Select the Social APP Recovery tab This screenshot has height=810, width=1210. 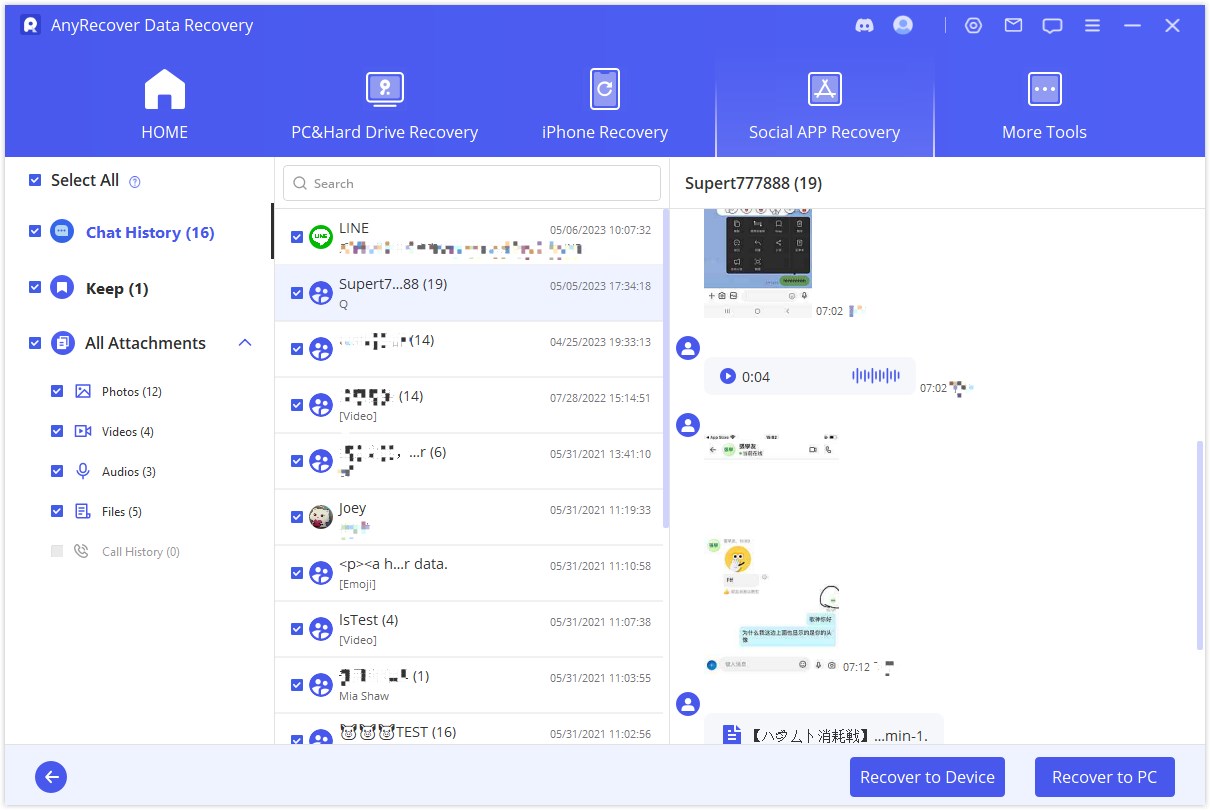825,104
